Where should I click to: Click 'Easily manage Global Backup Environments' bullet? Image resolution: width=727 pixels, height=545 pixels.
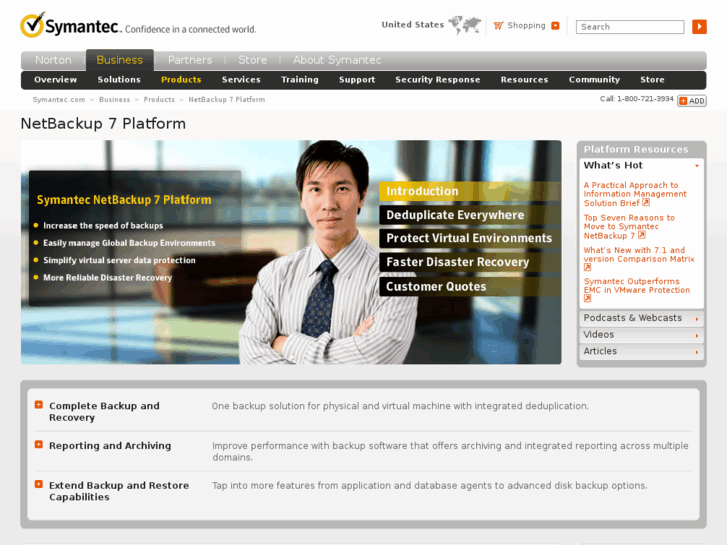tap(129, 243)
